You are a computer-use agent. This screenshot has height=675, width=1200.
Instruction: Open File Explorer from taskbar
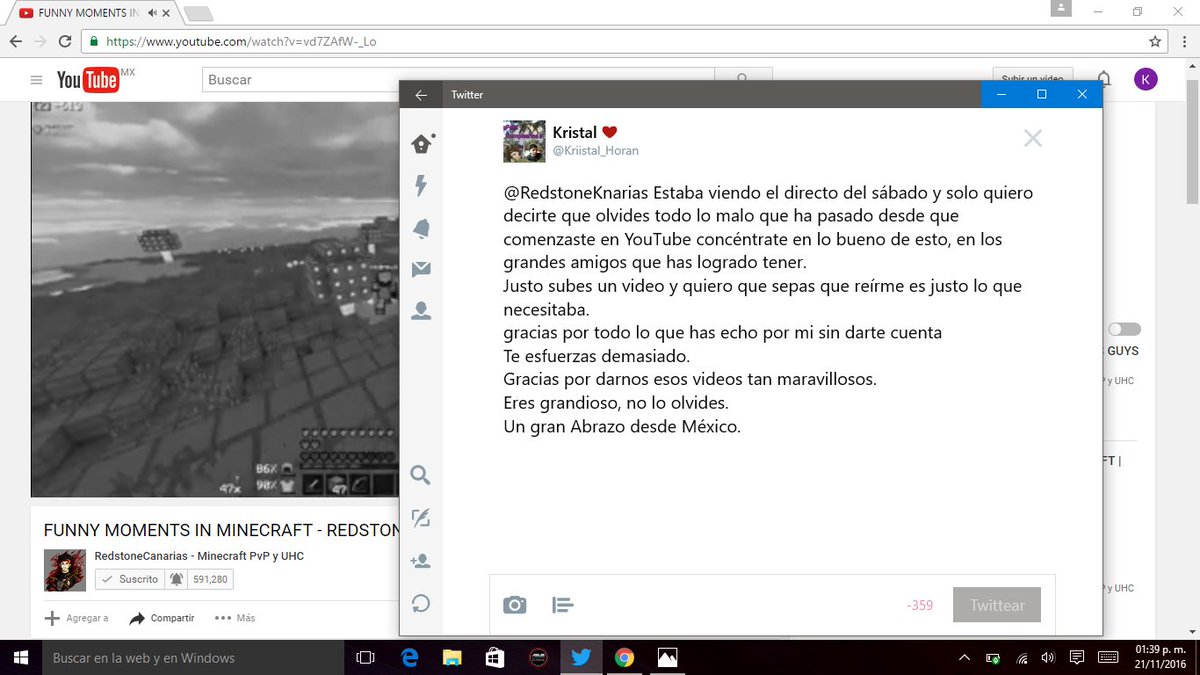pos(452,658)
